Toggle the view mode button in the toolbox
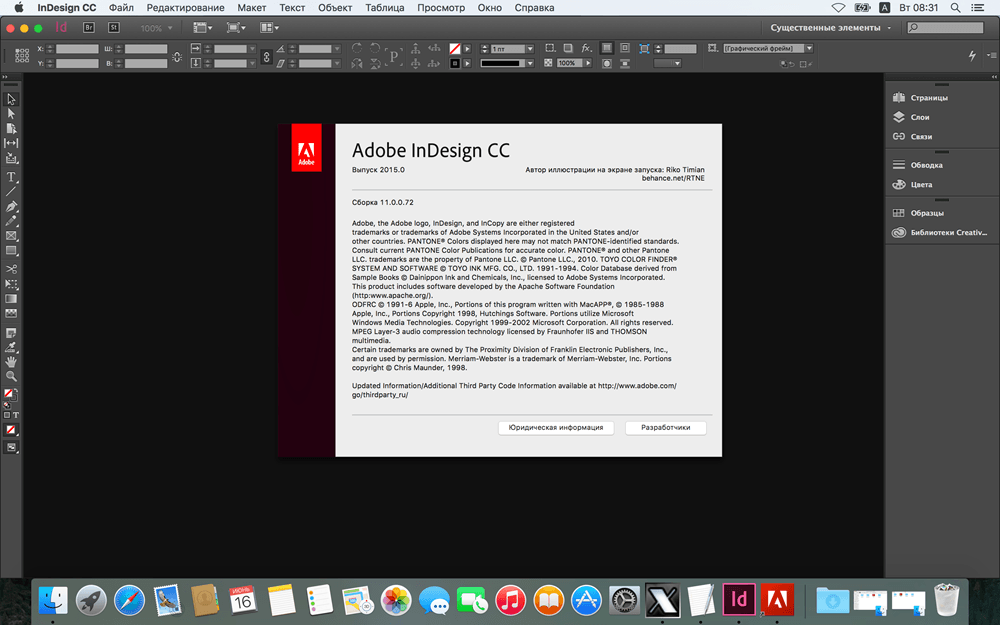The height and width of the screenshot is (625, 1000). (x=11, y=448)
